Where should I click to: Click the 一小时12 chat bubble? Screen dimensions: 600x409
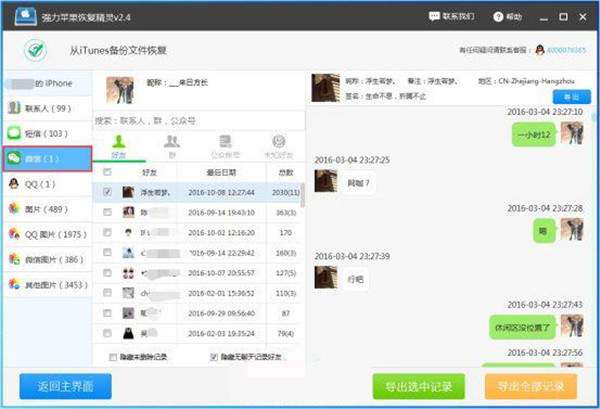click(534, 135)
